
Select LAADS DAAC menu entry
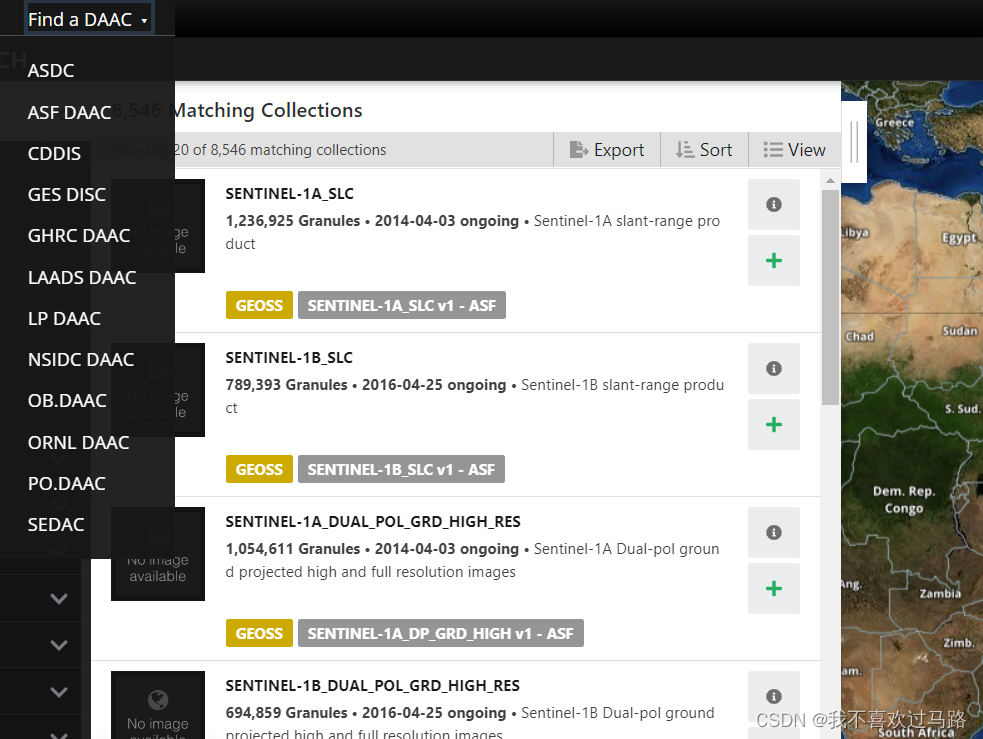point(81,278)
